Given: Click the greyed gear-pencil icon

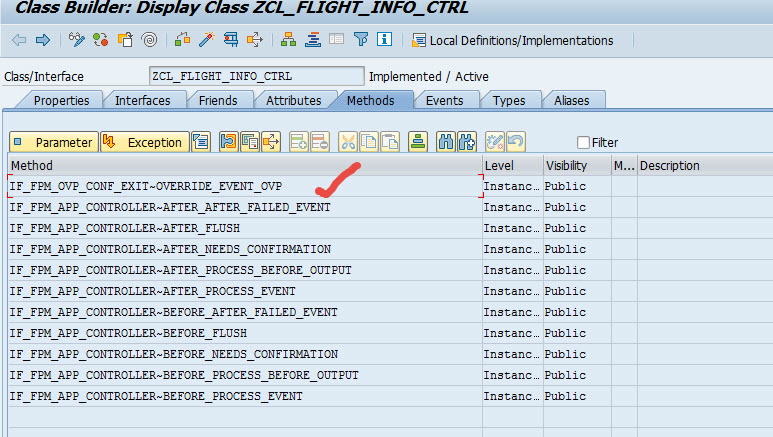Looking at the screenshot, I should tap(494, 142).
